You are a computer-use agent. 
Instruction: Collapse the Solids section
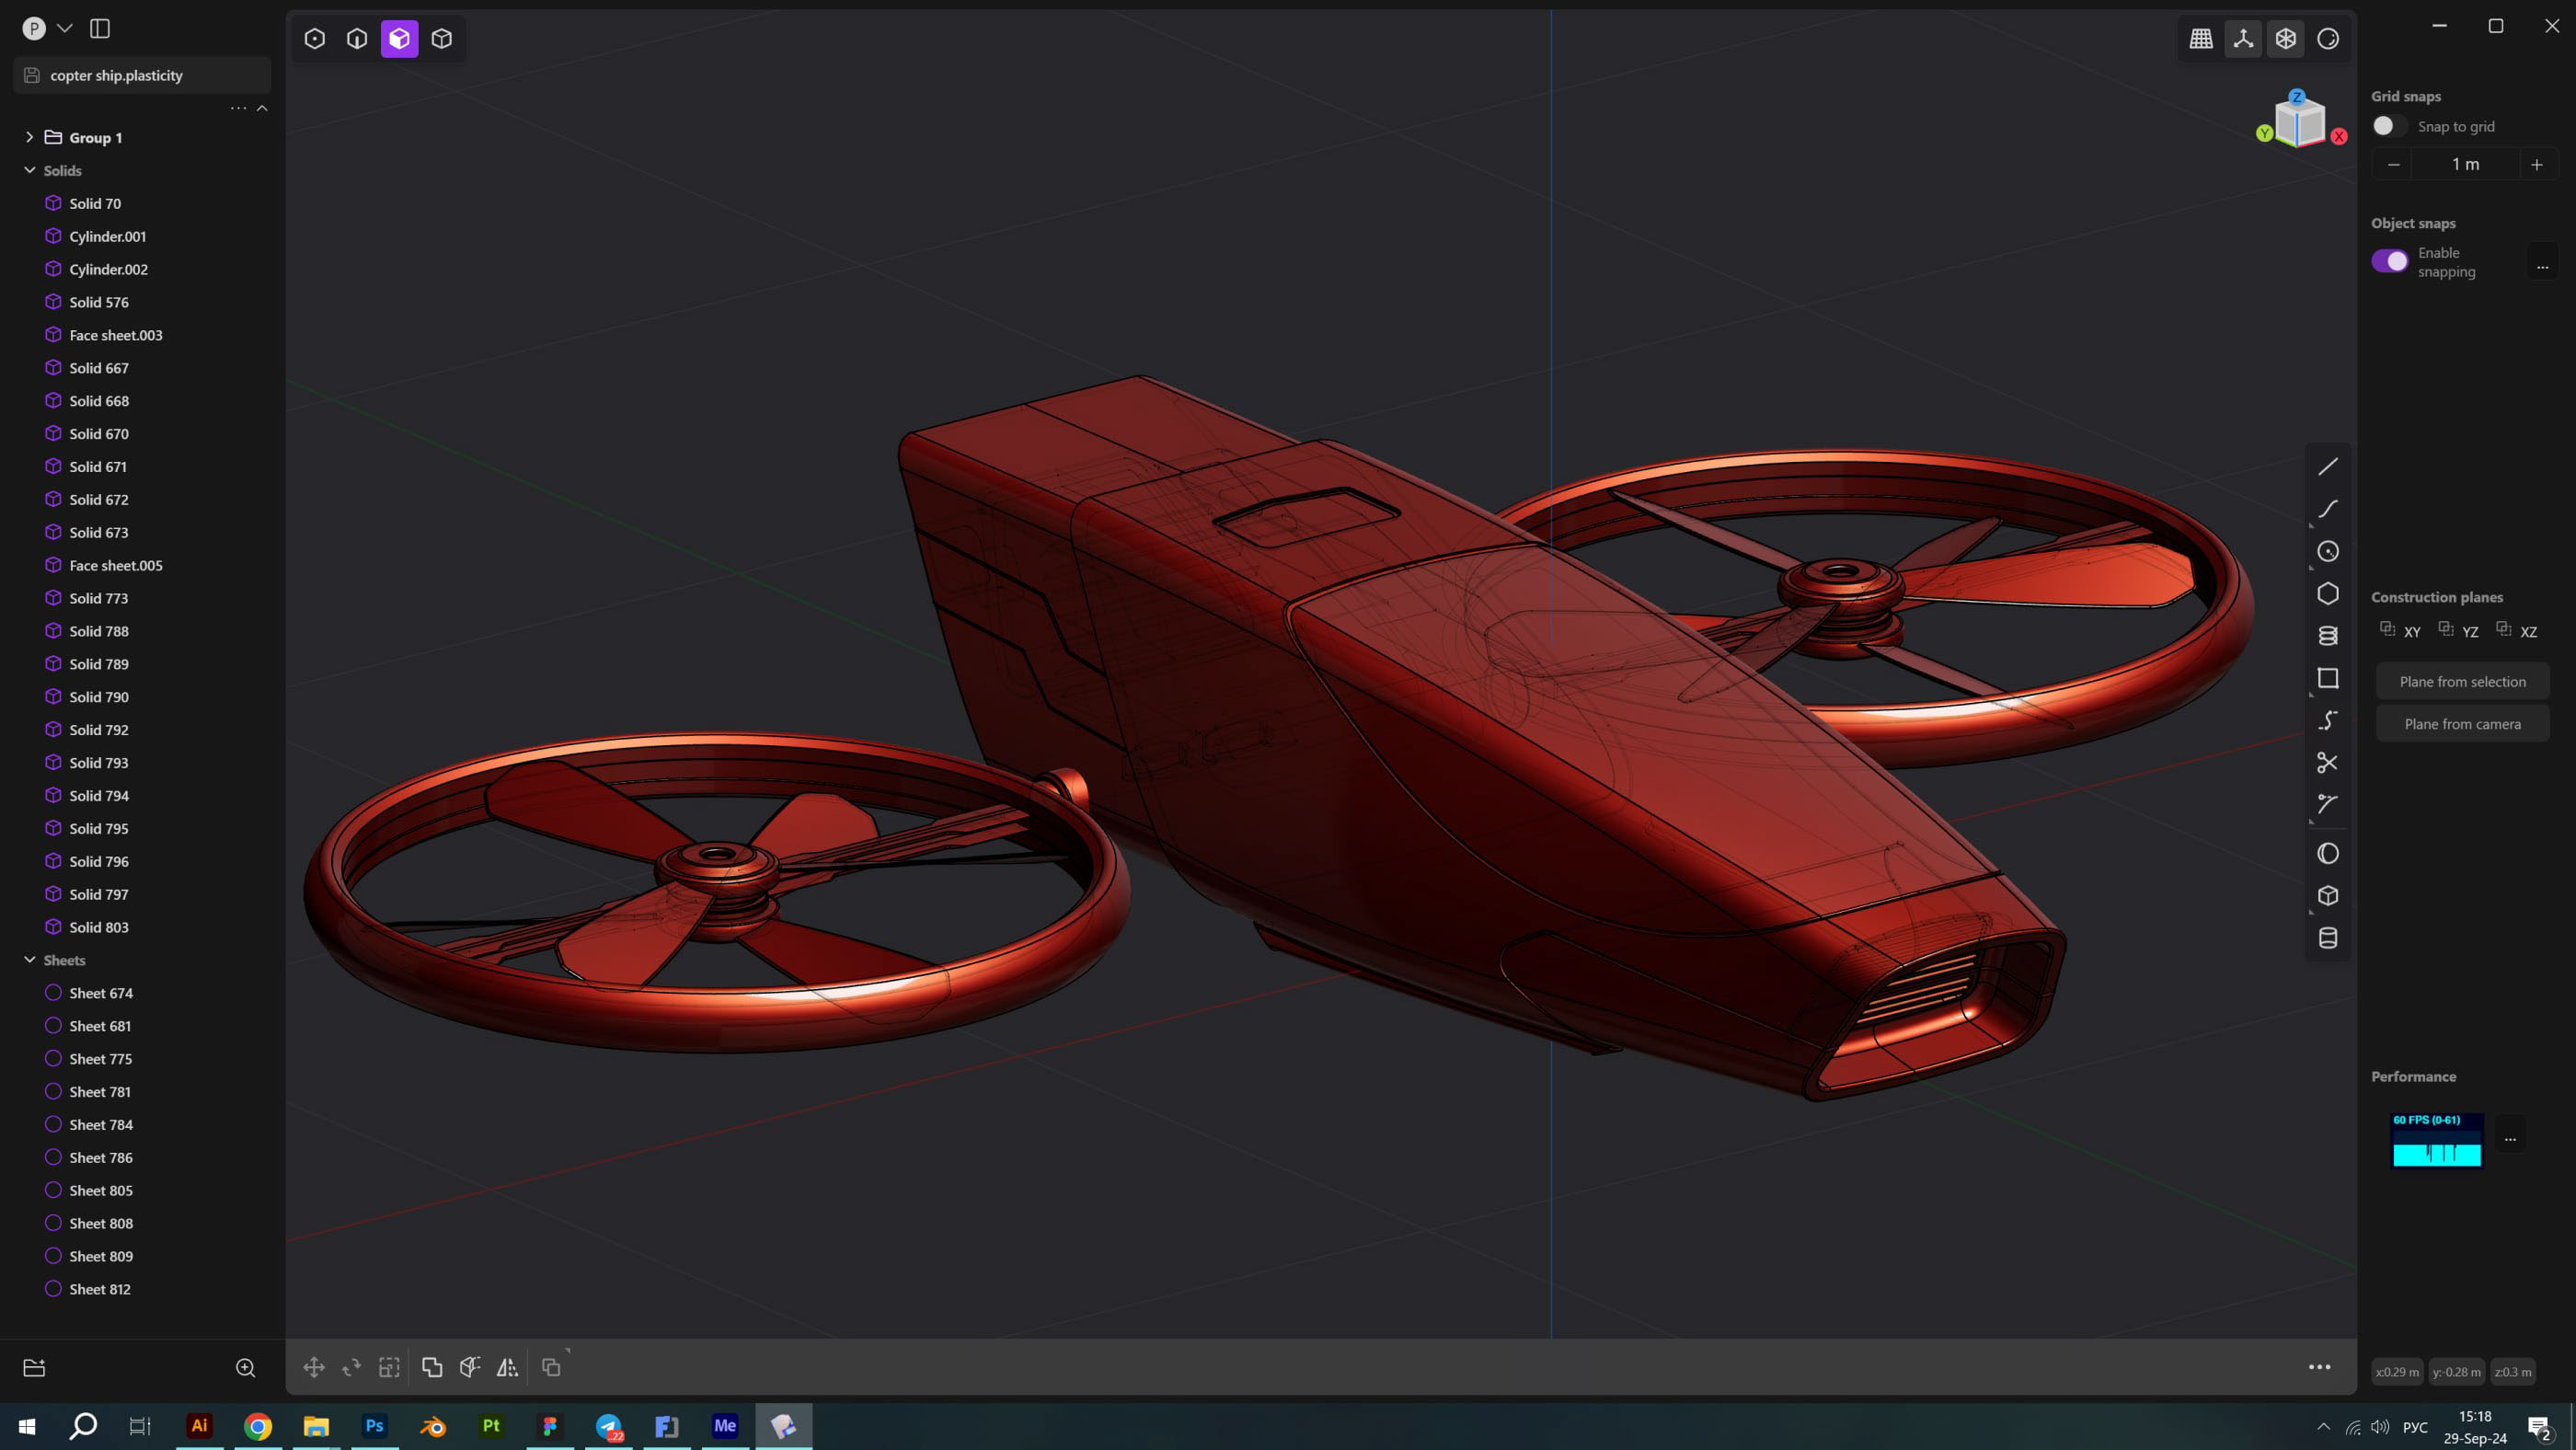(x=29, y=170)
